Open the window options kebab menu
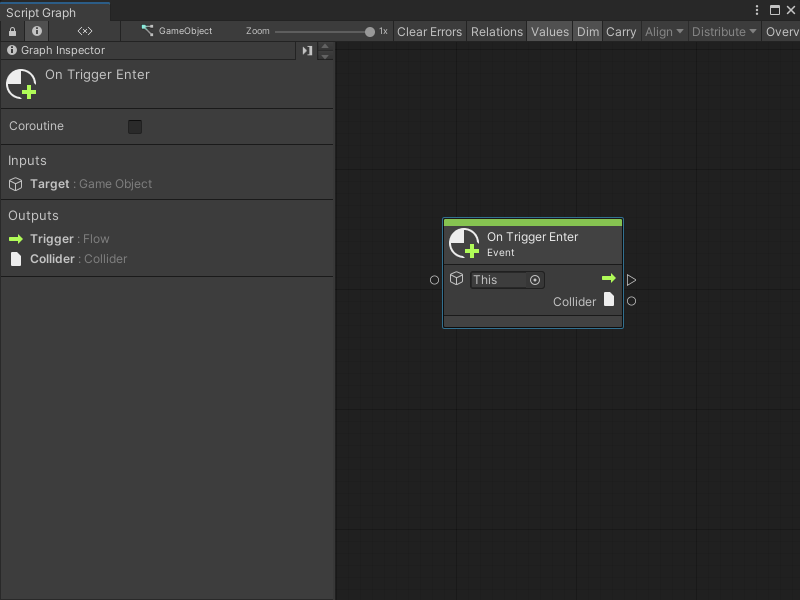This screenshot has width=800, height=600. [x=757, y=9]
